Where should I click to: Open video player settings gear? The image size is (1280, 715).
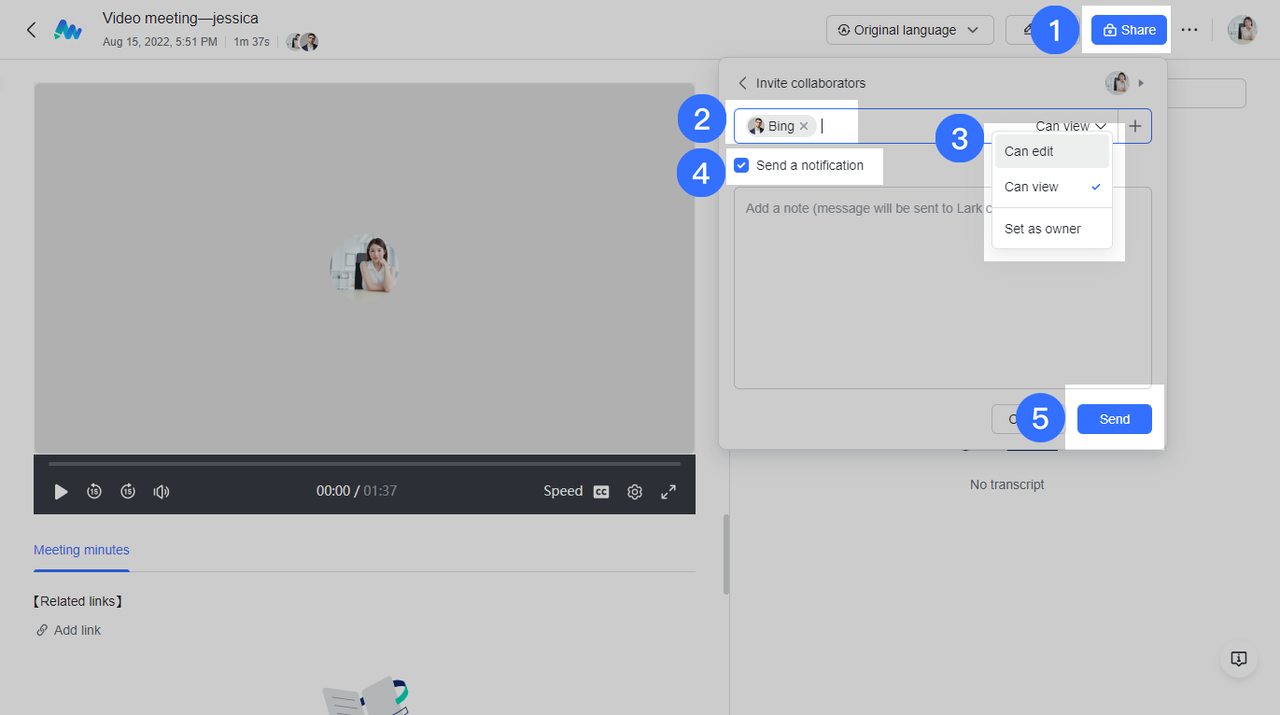coord(634,491)
